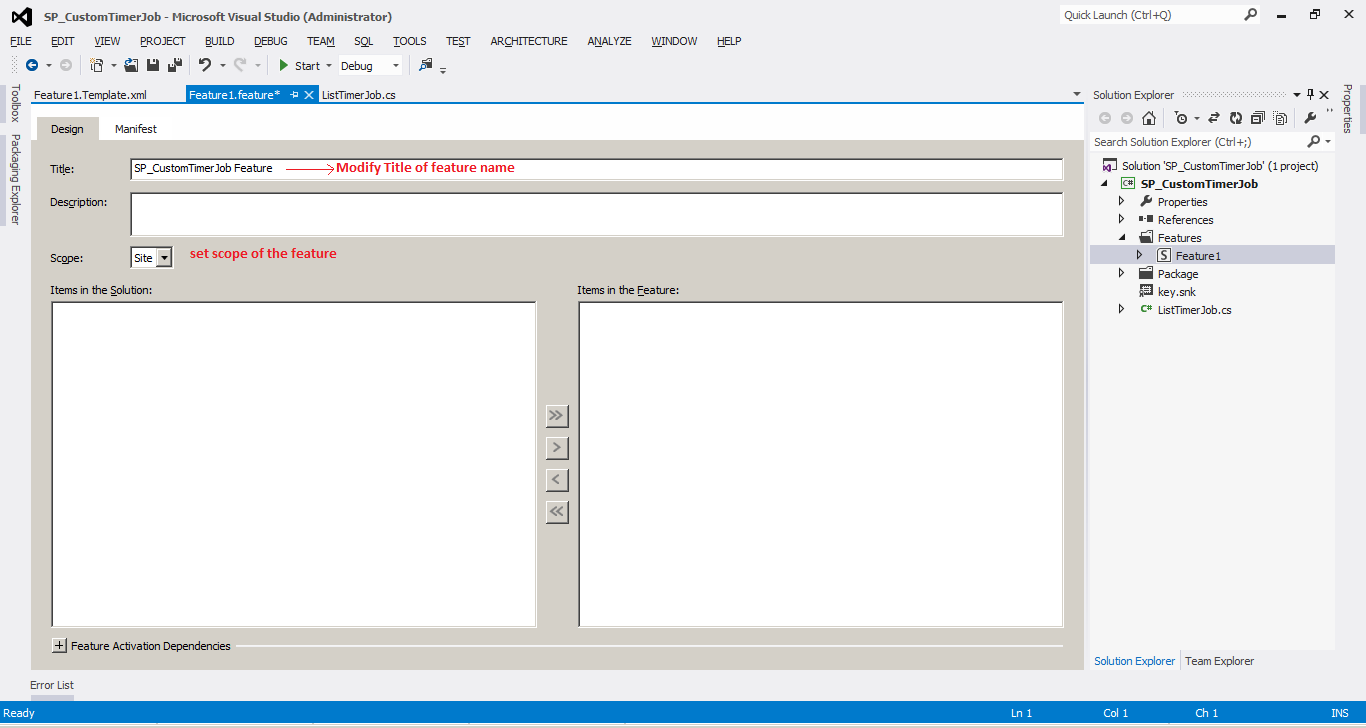Close the Feature1.feature document tab
This screenshot has width=1366, height=728.
pyautogui.click(x=310, y=95)
